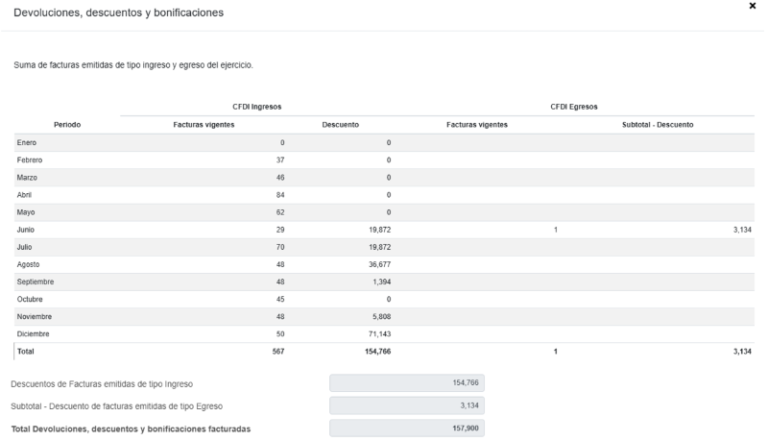Click the Periodo column header
This screenshot has width=768, height=441.
pyautogui.click(x=67, y=124)
